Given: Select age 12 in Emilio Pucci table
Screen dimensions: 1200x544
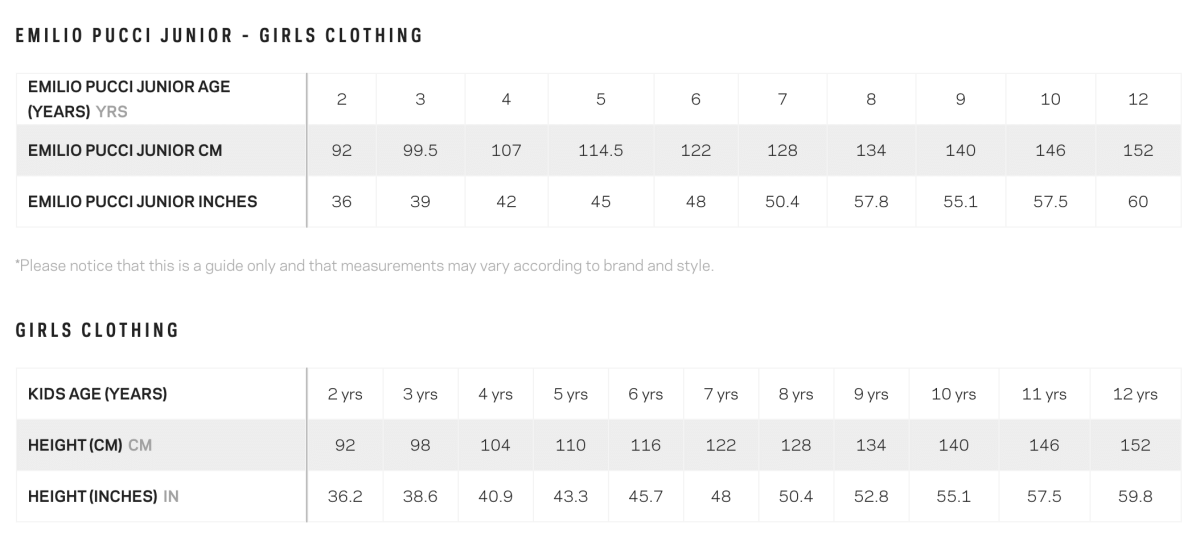Looking at the screenshot, I should click(x=1138, y=99).
